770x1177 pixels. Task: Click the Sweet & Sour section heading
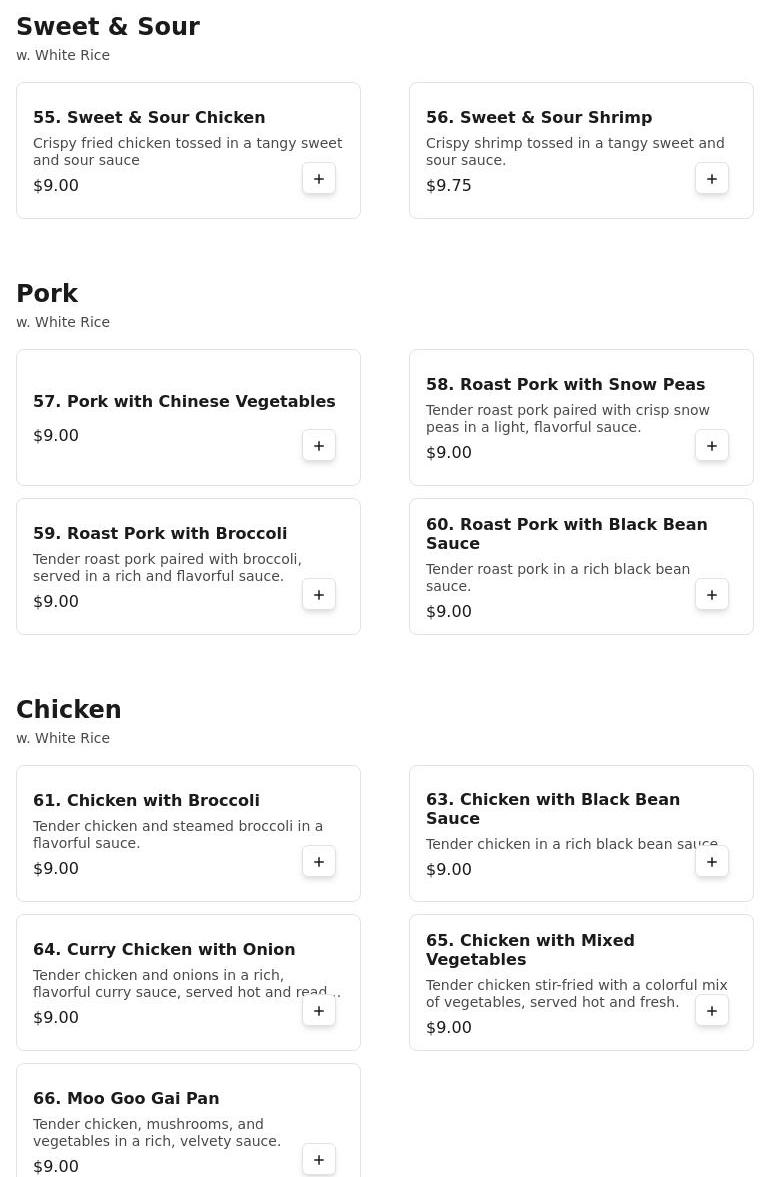[x=108, y=27]
